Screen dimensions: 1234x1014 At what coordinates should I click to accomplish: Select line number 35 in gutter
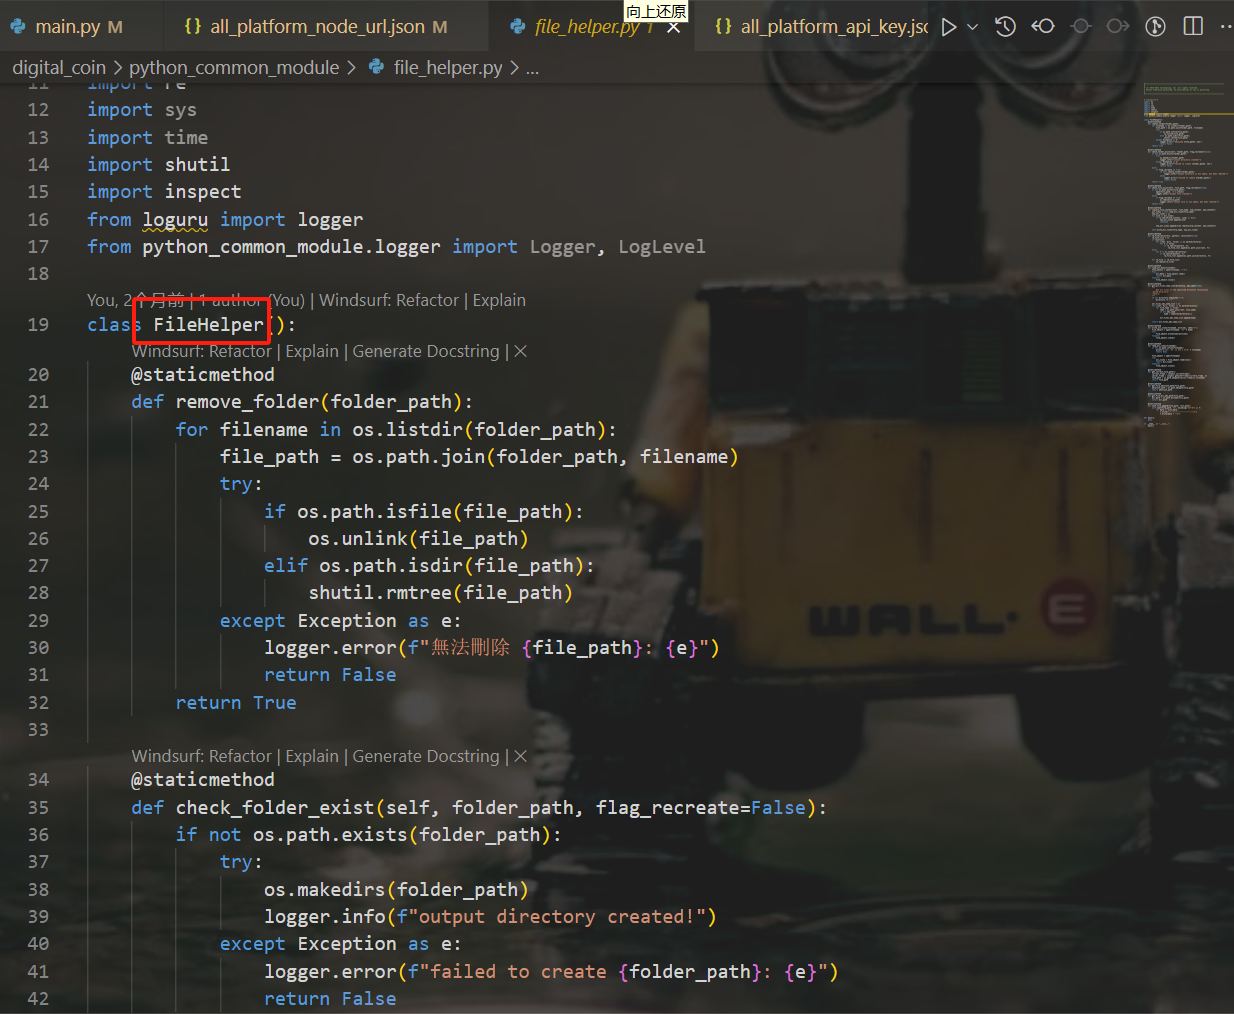point(38,807)
